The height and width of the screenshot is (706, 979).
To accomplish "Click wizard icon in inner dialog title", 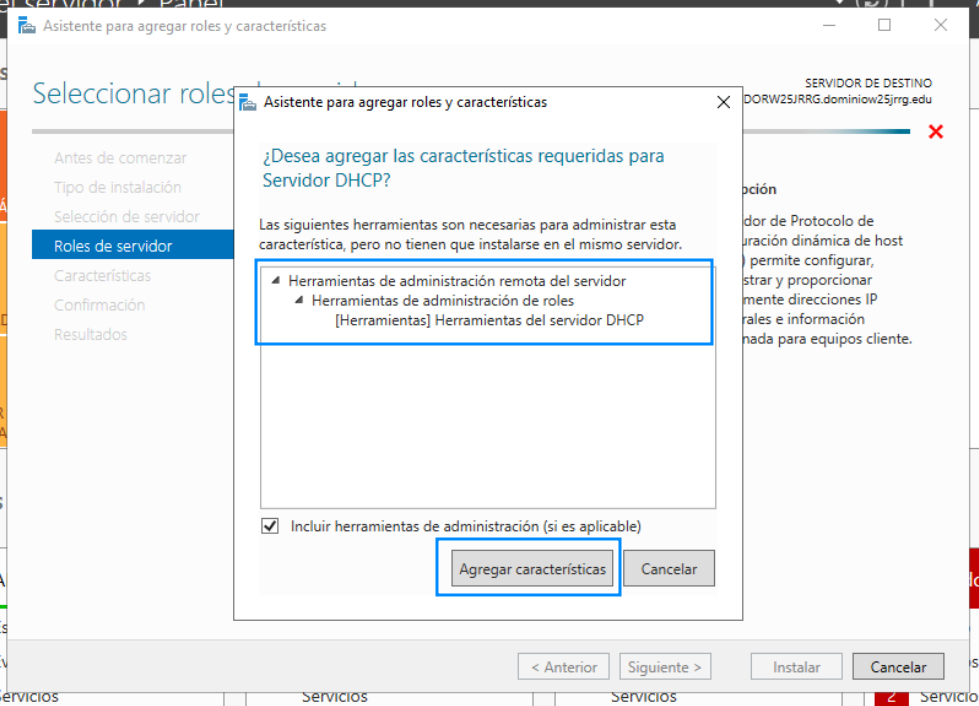I will [x=248, y=102].
